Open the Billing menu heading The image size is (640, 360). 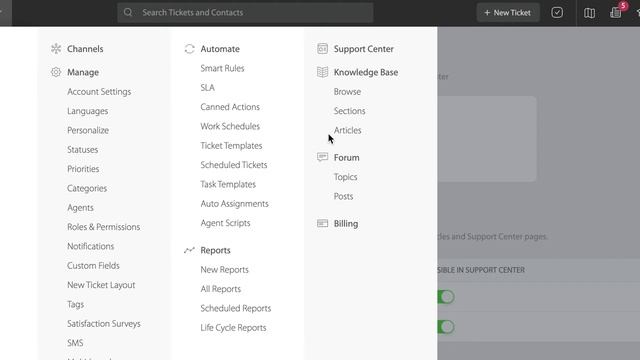tap(346, 224)
